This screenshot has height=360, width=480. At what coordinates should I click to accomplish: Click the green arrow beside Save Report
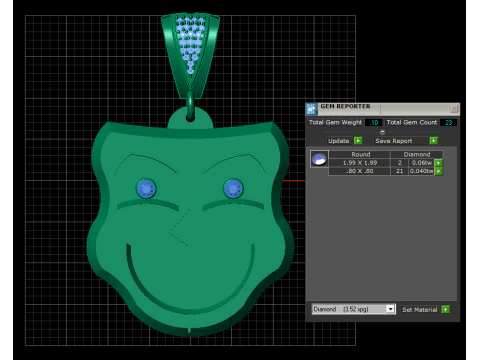434,141
